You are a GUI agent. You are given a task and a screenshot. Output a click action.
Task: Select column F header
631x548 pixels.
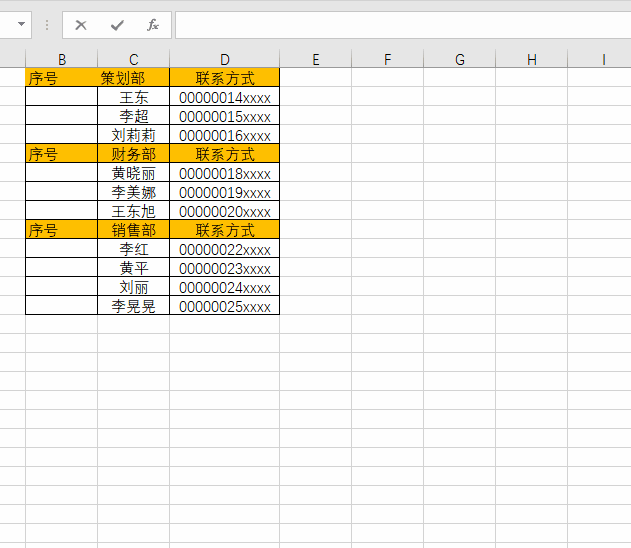[388, 60]
